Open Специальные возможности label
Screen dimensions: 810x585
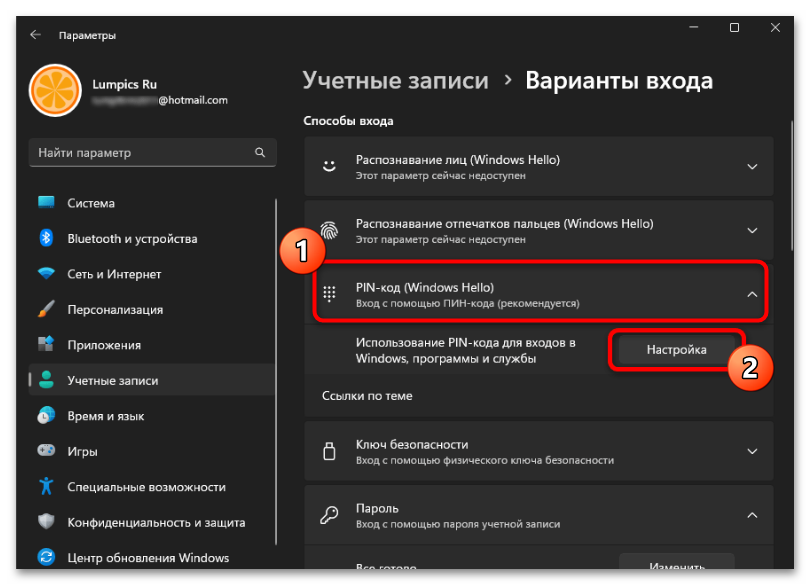(146, 487)
